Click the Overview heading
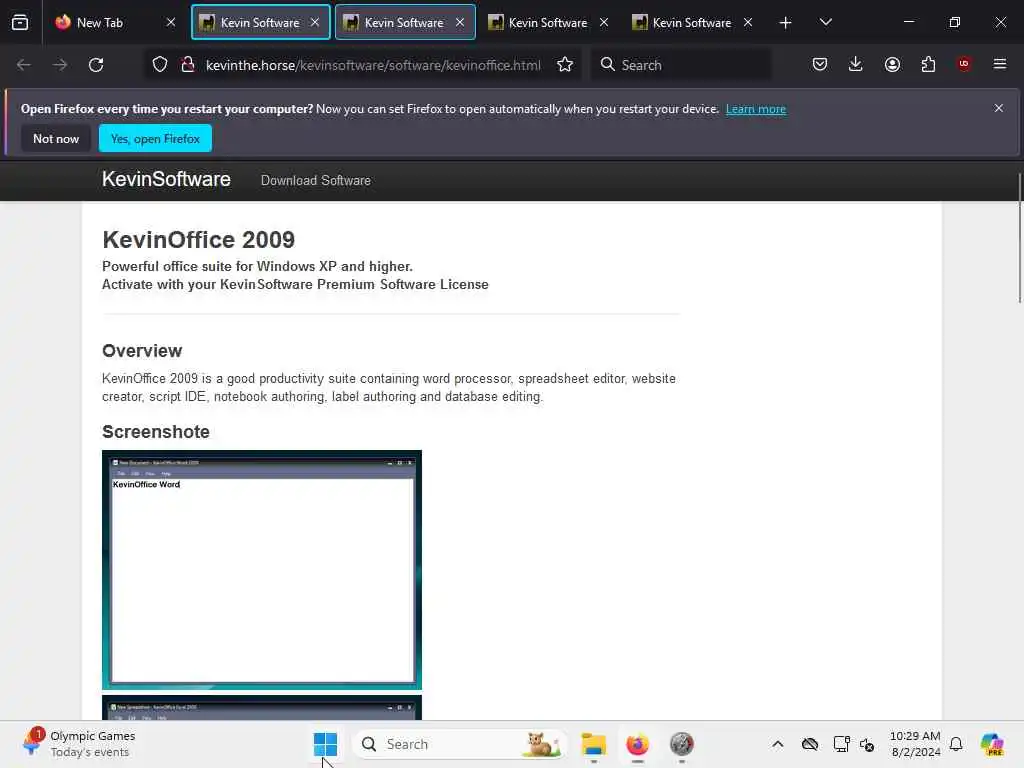This screenshot has height=768, width=1024. (142, 351)
